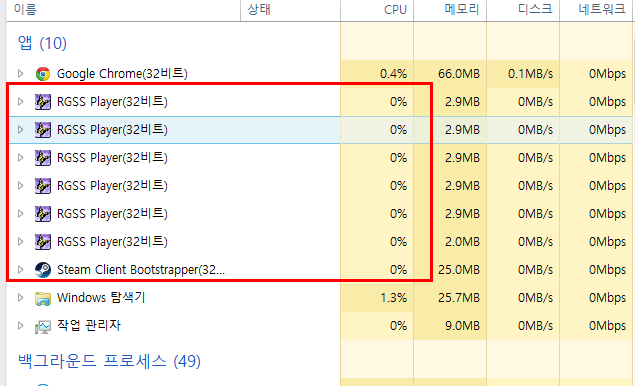Select the 작업 관리자 process name
The width and height of the screenshot is (635, 386).
point(89,326)
